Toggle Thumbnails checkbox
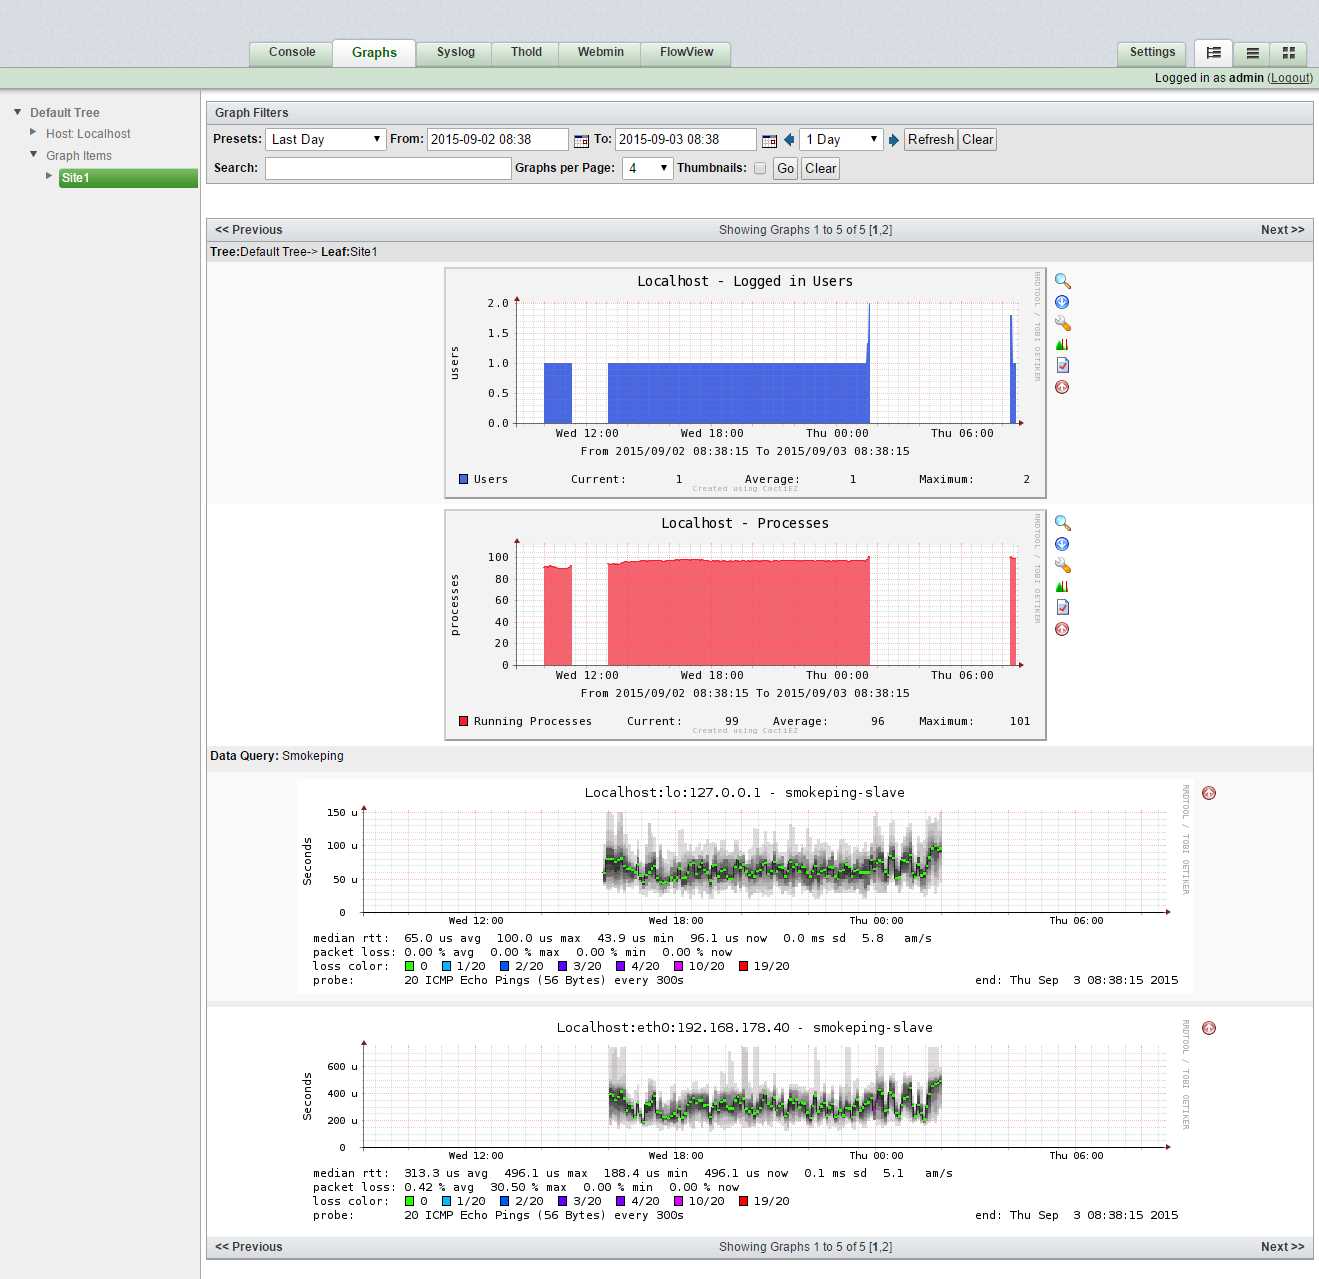Image resolution: width=1319 pixels, height=1279 pixels. click(x=760, y=168)
